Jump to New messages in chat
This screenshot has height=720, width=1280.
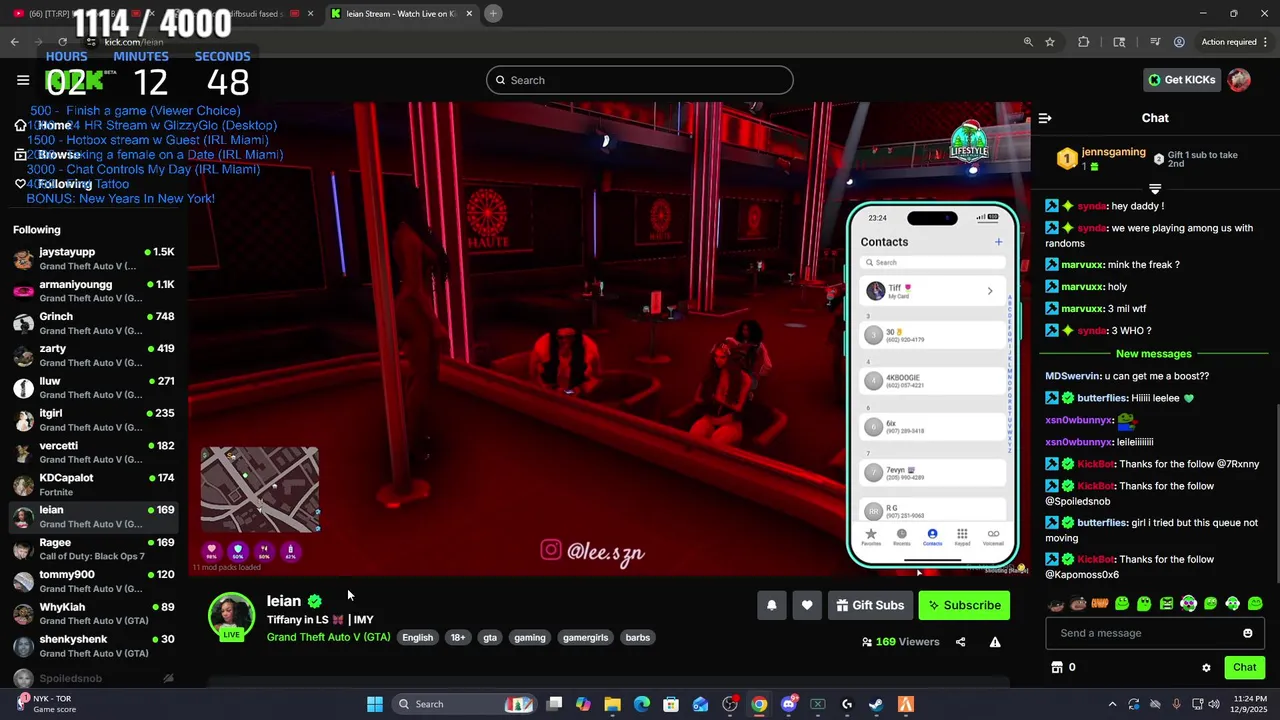(x=1154, y=354)
